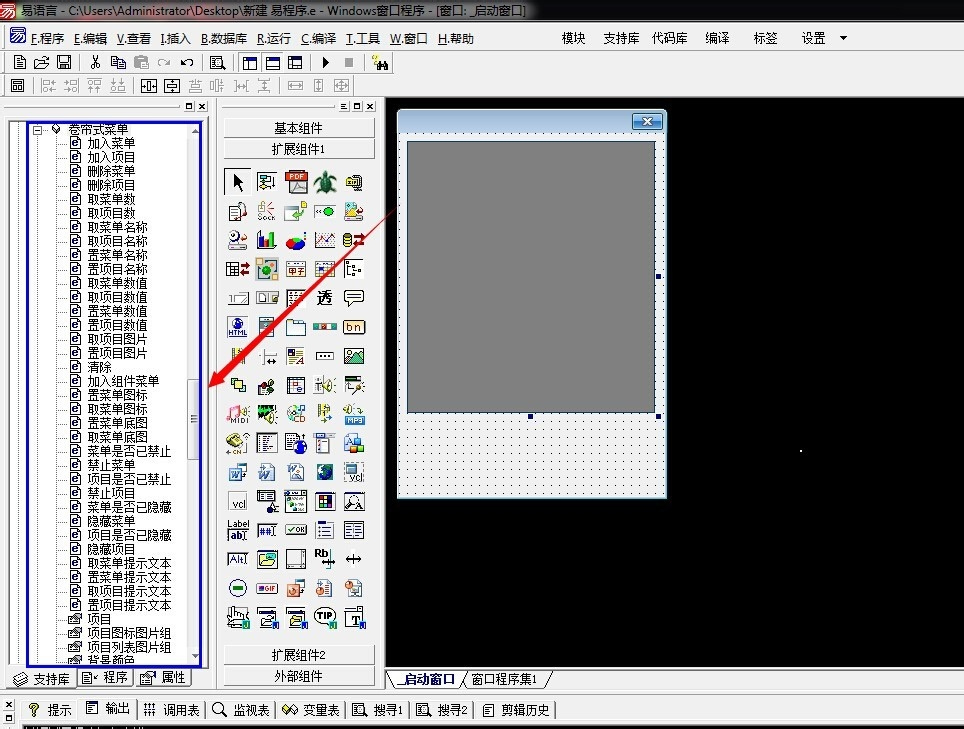Click the Save floppy disk toolbar icon

click(x=64, y=63)
